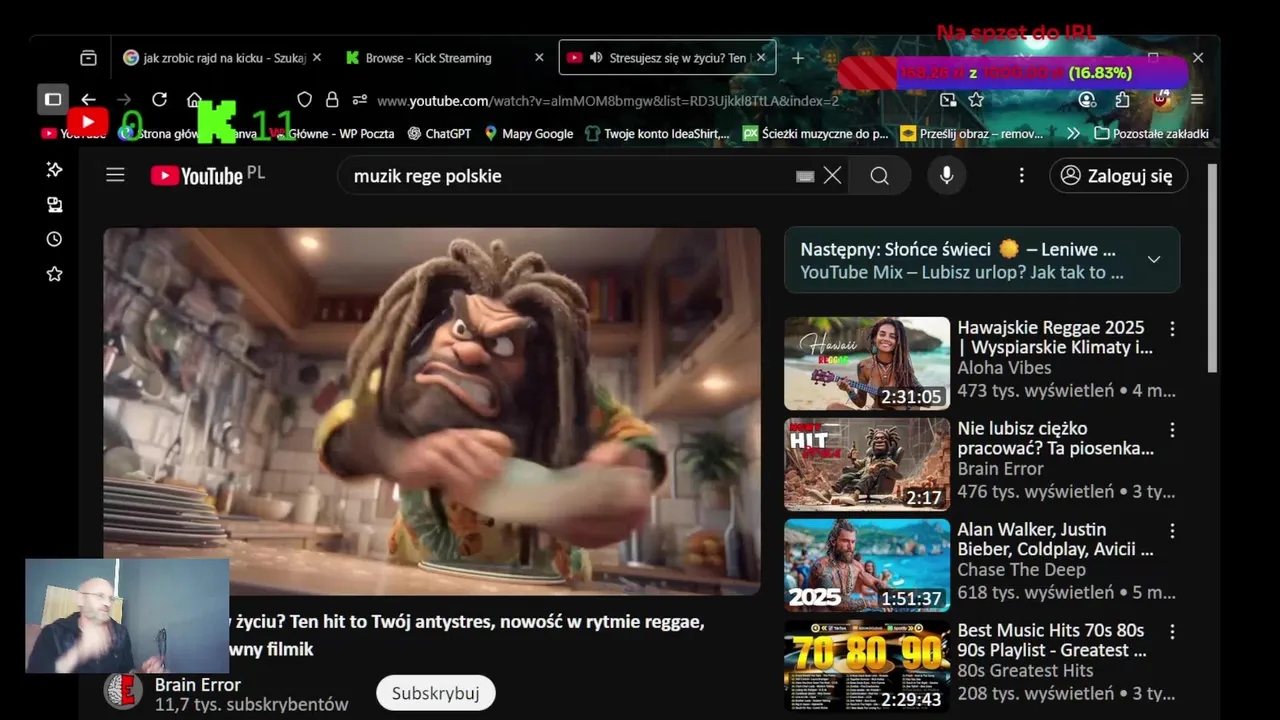
Task: Clear the YouTube search box text
Action: pyautogui.click(x=832, y=176)
